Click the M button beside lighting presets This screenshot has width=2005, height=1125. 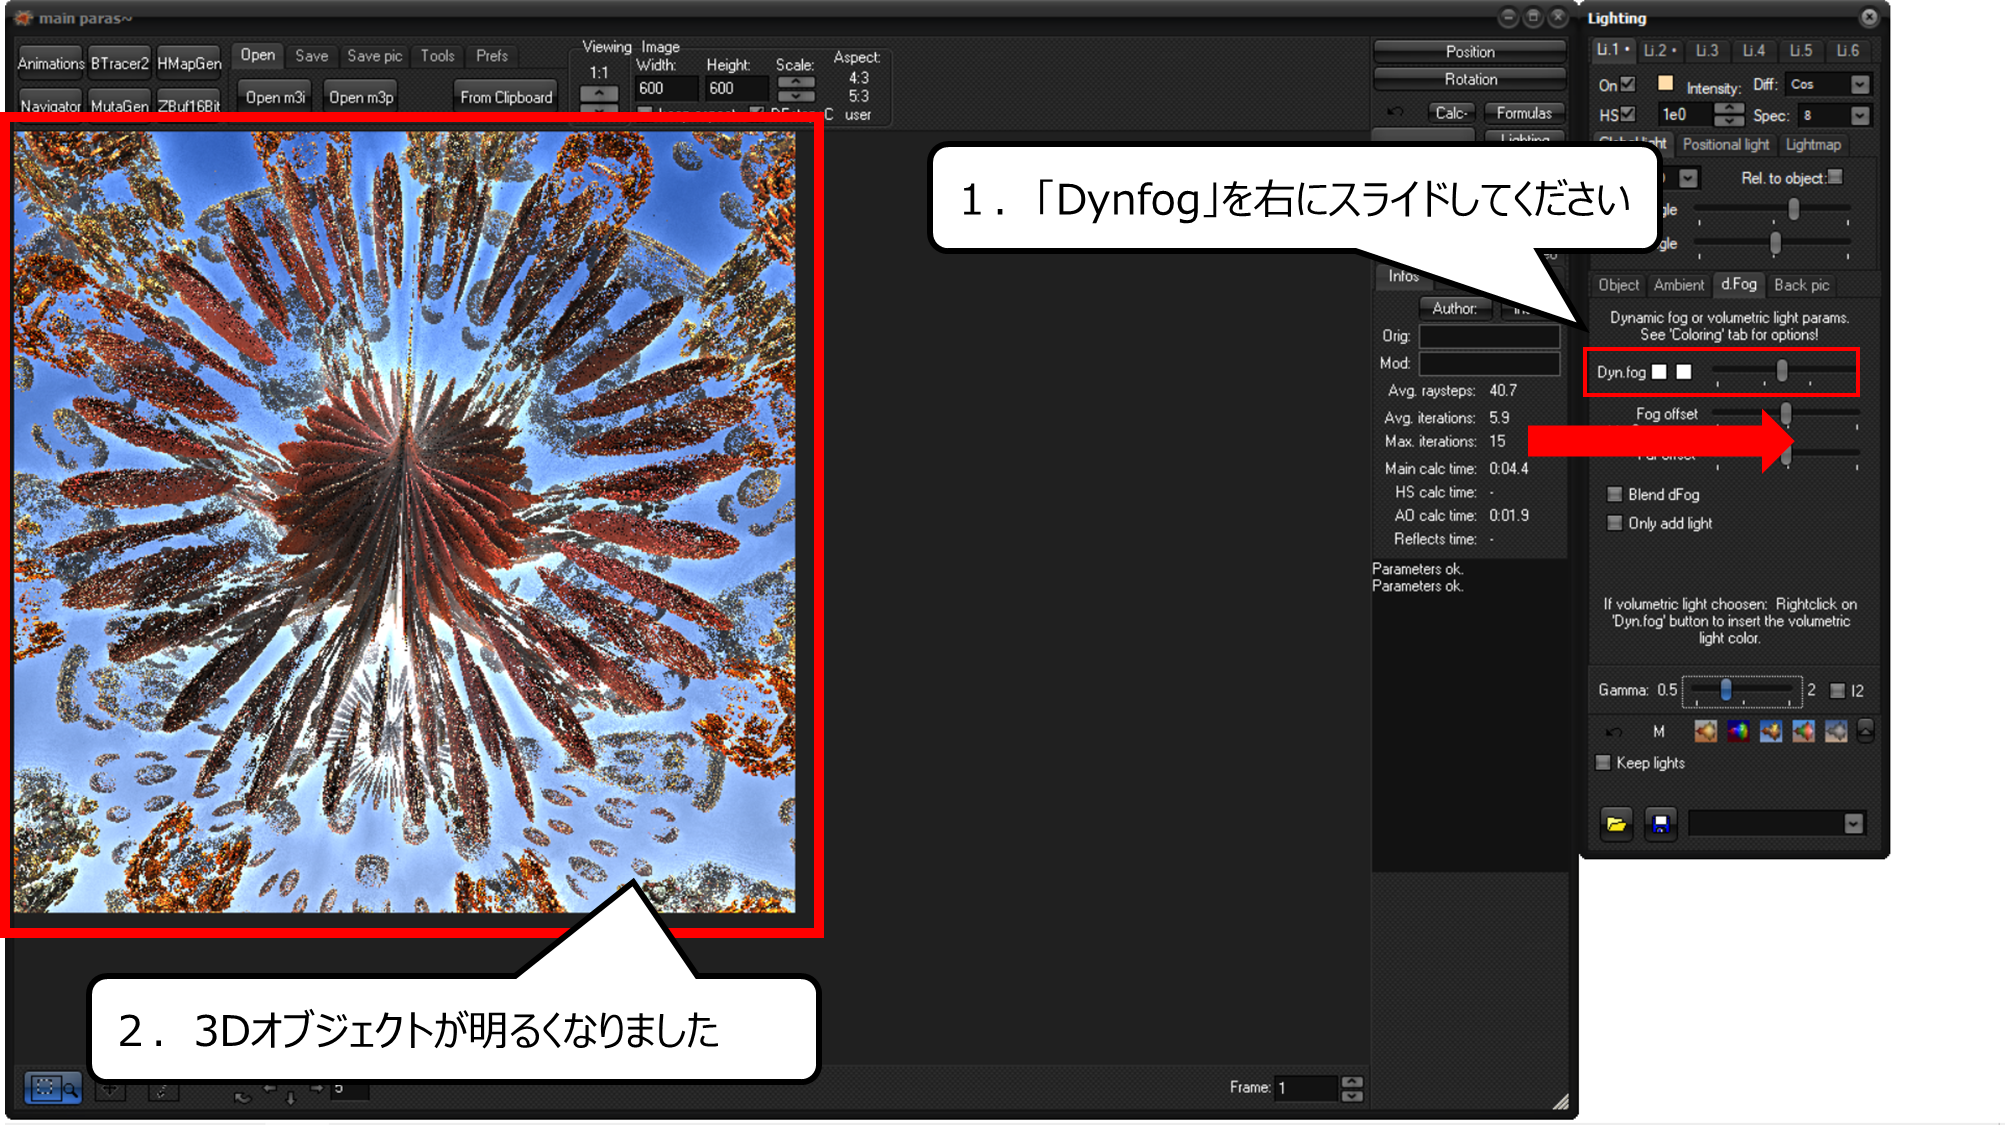[x=1658, y=732]
